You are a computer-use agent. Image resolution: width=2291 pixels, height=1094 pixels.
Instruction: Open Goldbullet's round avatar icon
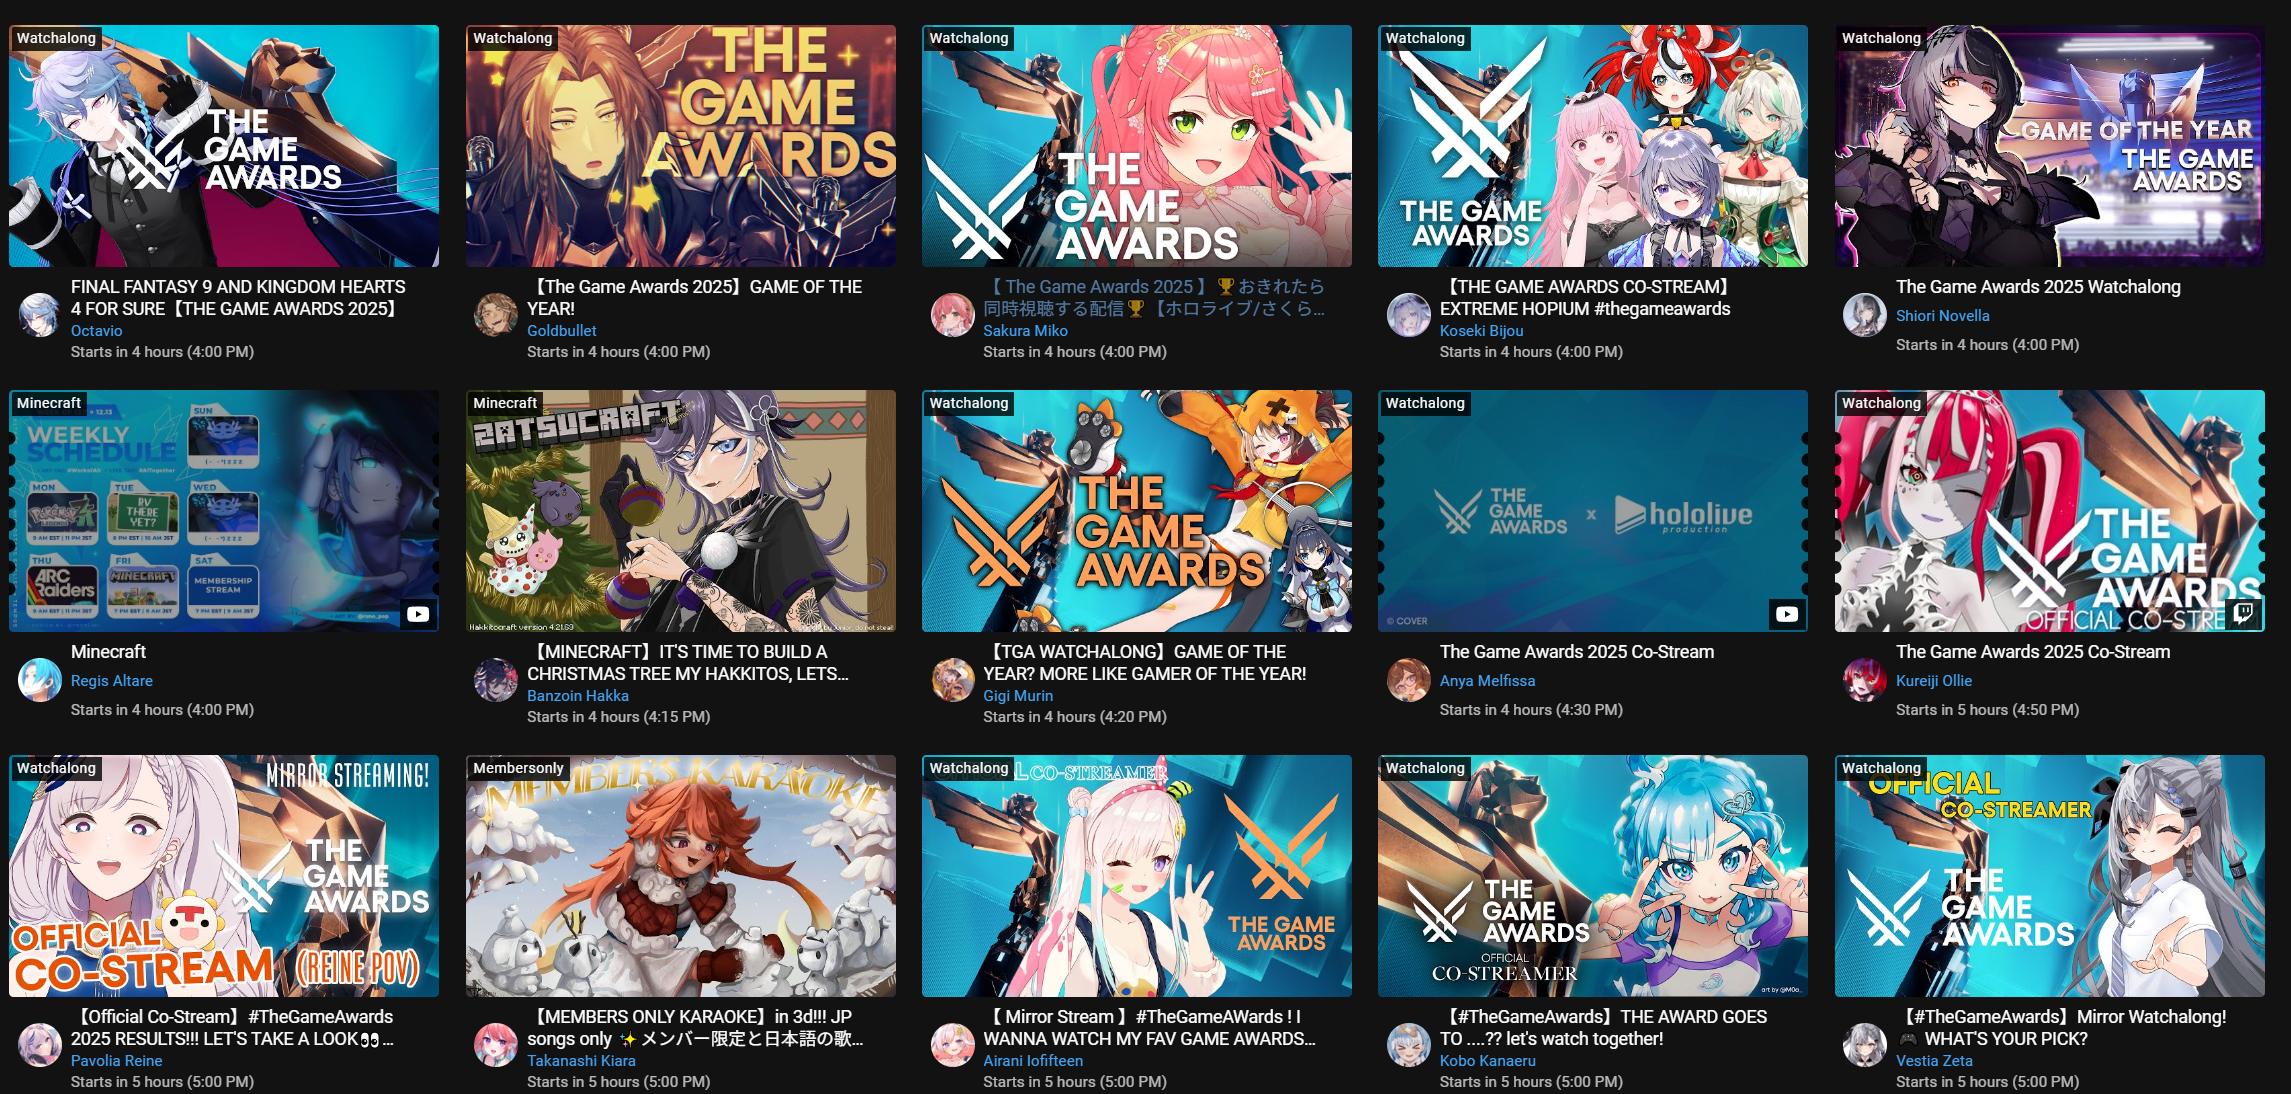tap(496, 315)
